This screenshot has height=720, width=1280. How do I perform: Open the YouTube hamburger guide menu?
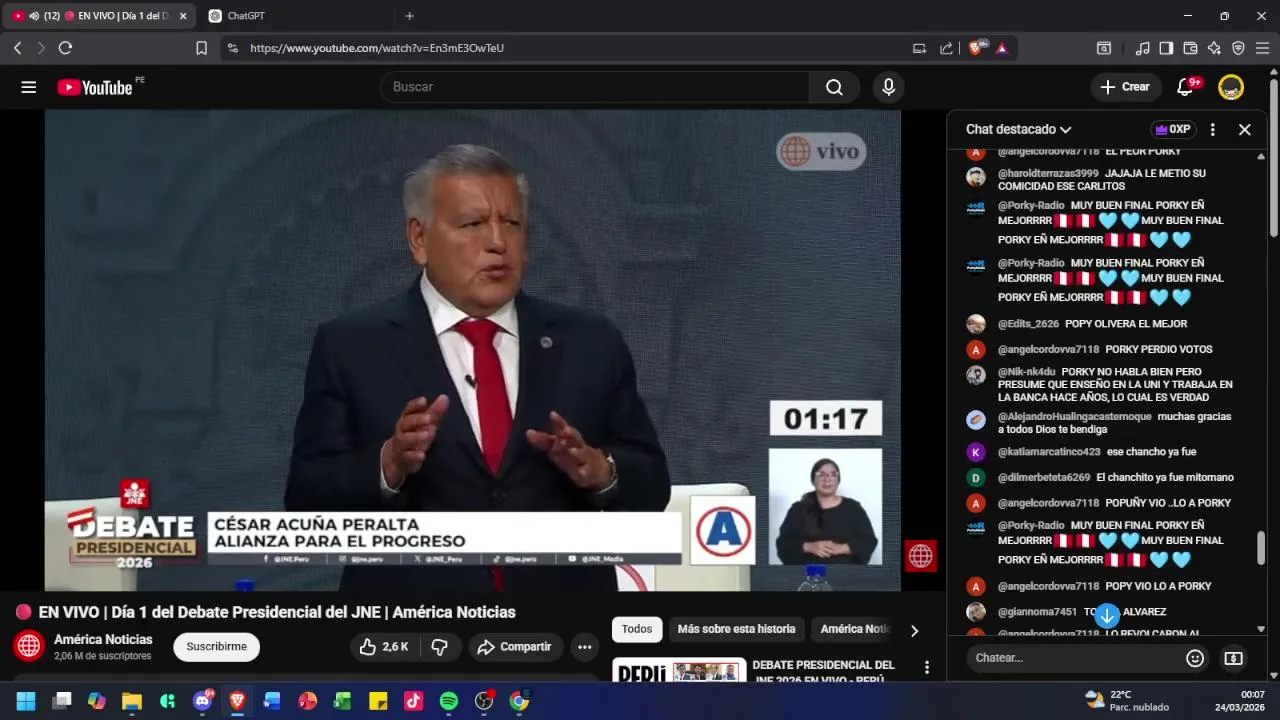click(x=28, y=87)
